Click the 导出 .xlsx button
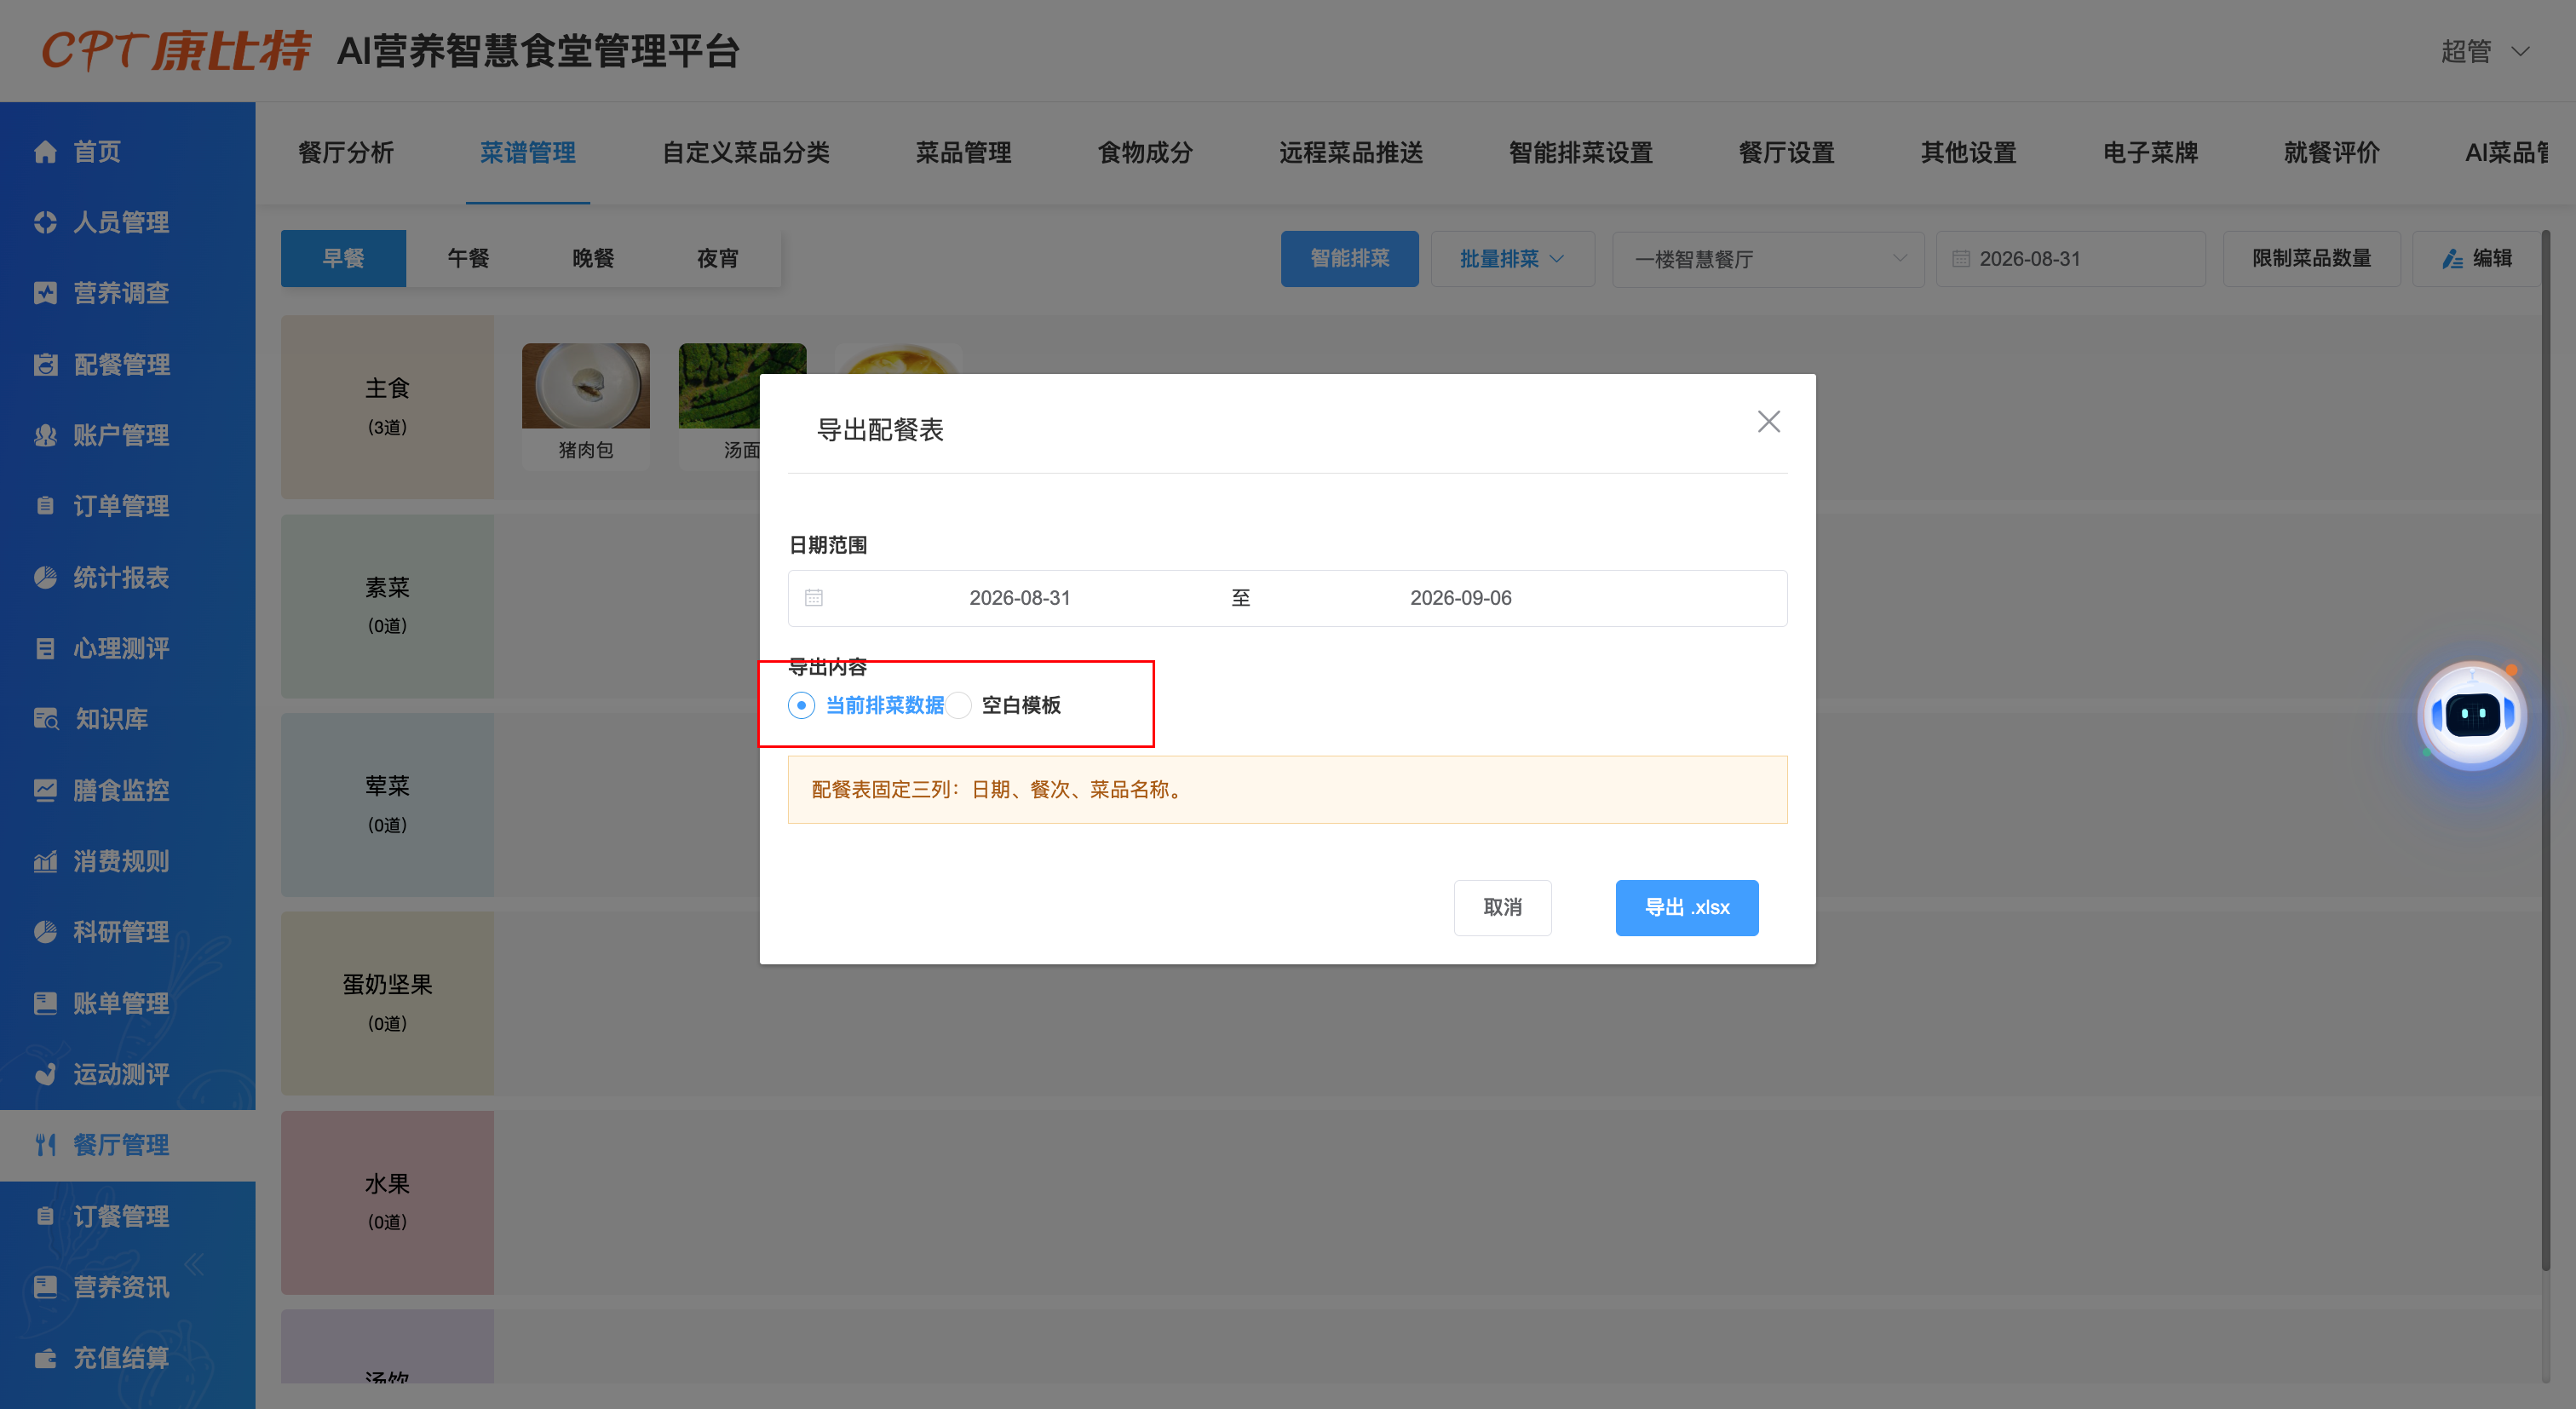 click(x=1687, y=907)
